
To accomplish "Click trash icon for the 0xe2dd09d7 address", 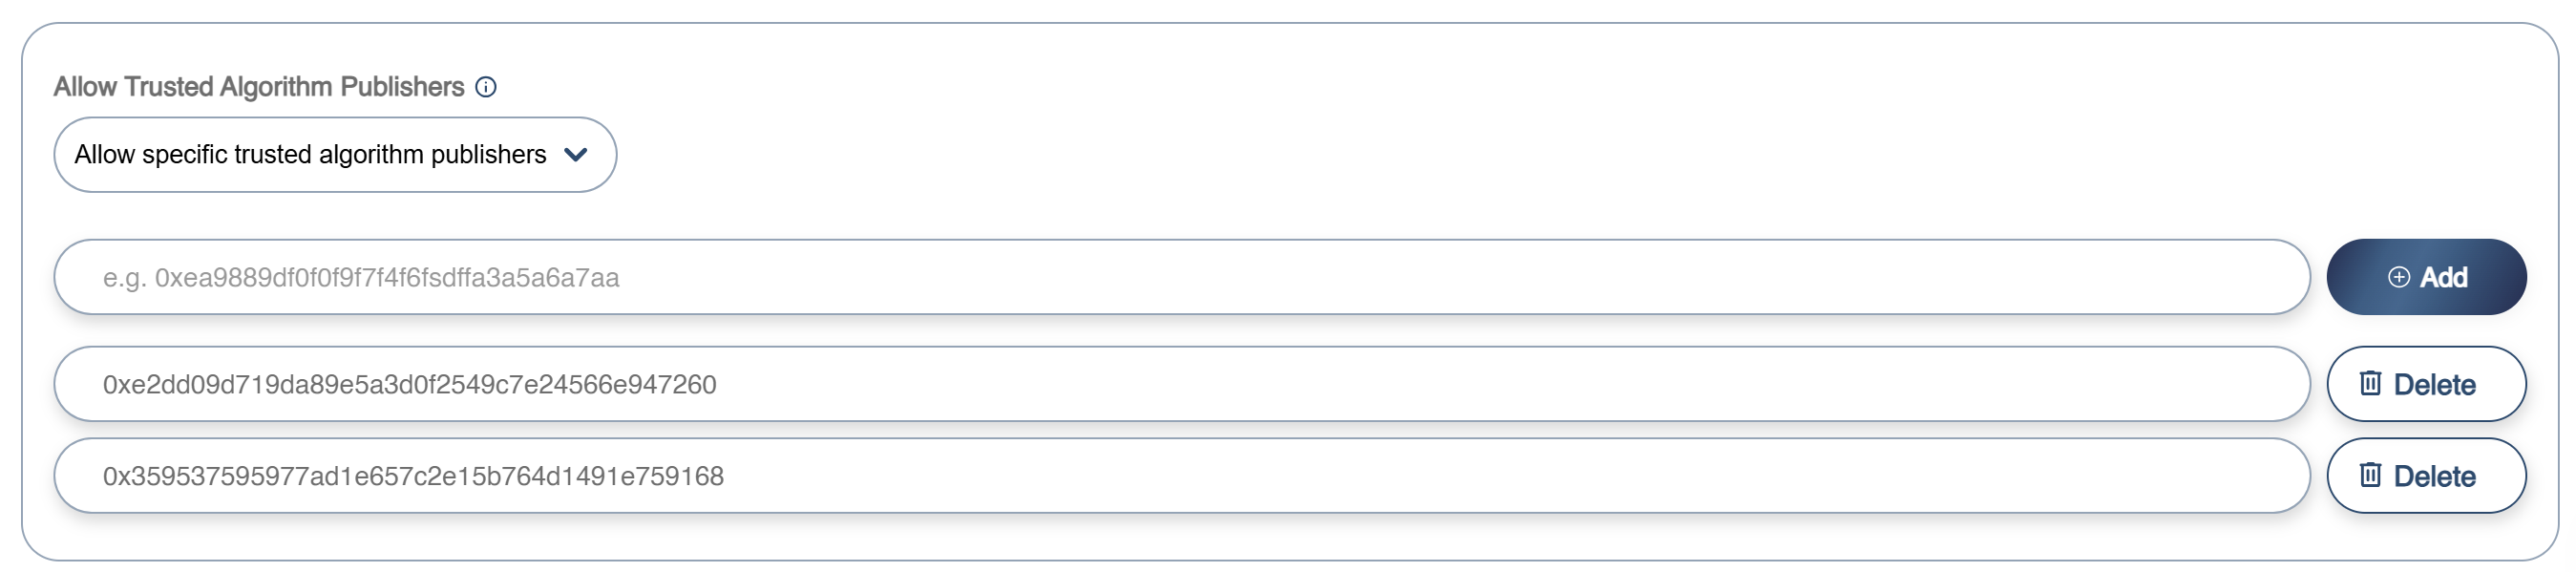I will click(x=2370, y=383).
